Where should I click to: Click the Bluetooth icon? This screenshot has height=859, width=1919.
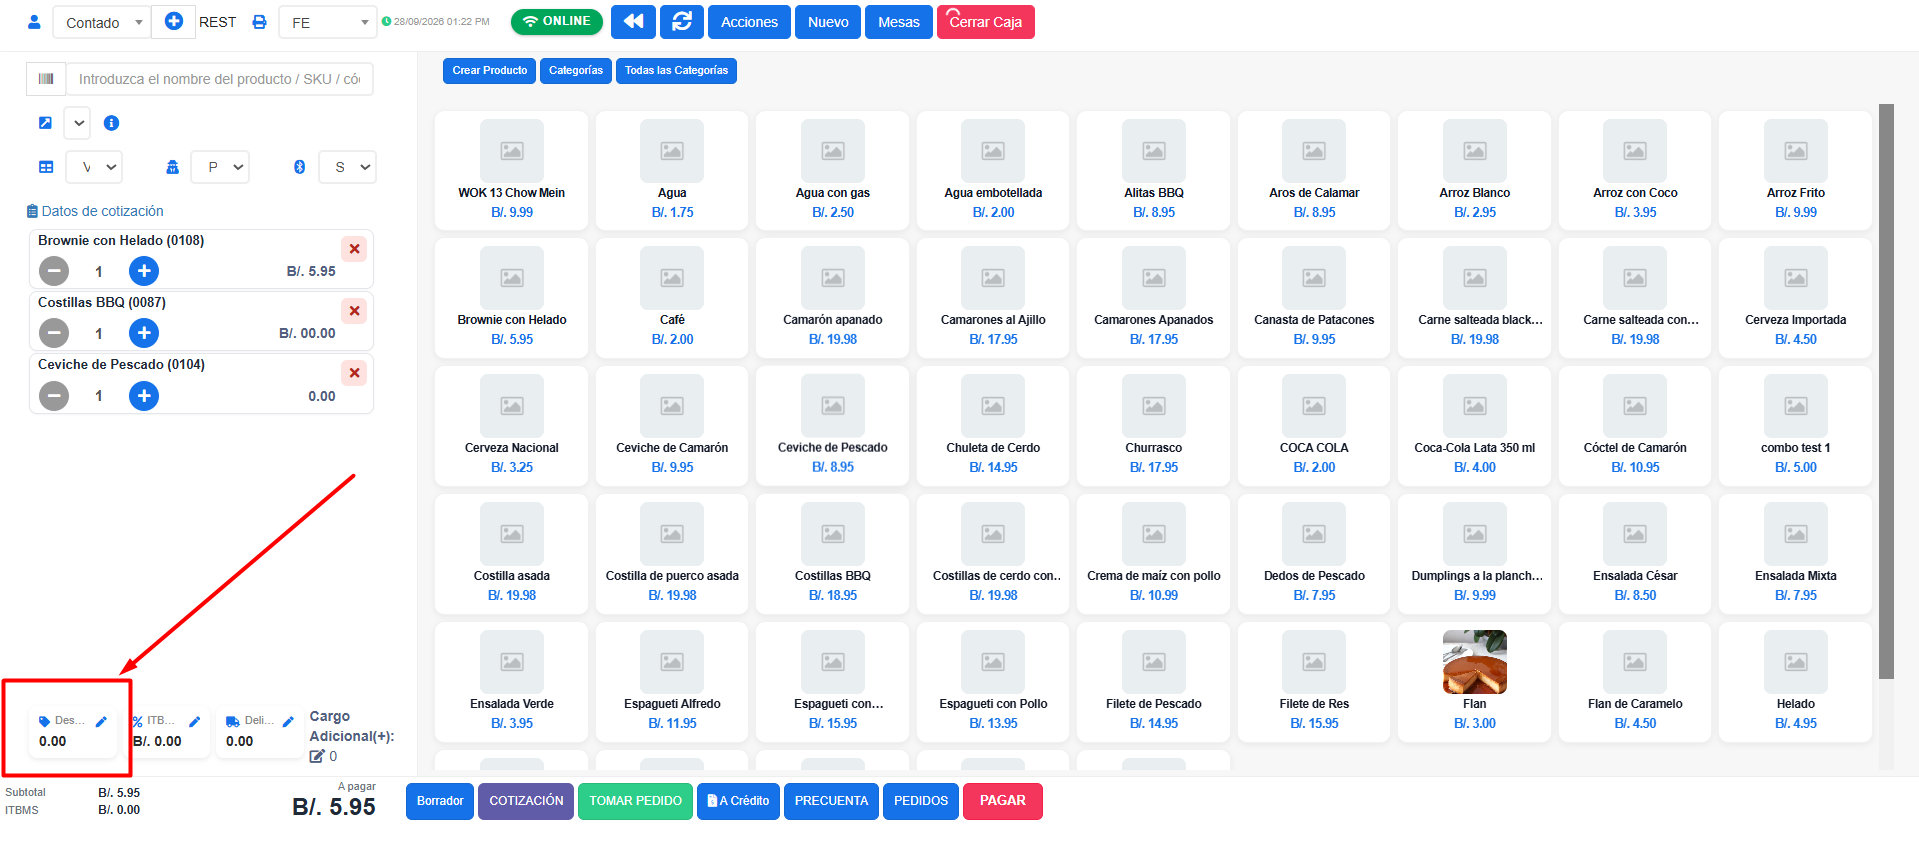click(x=299, y=167)
